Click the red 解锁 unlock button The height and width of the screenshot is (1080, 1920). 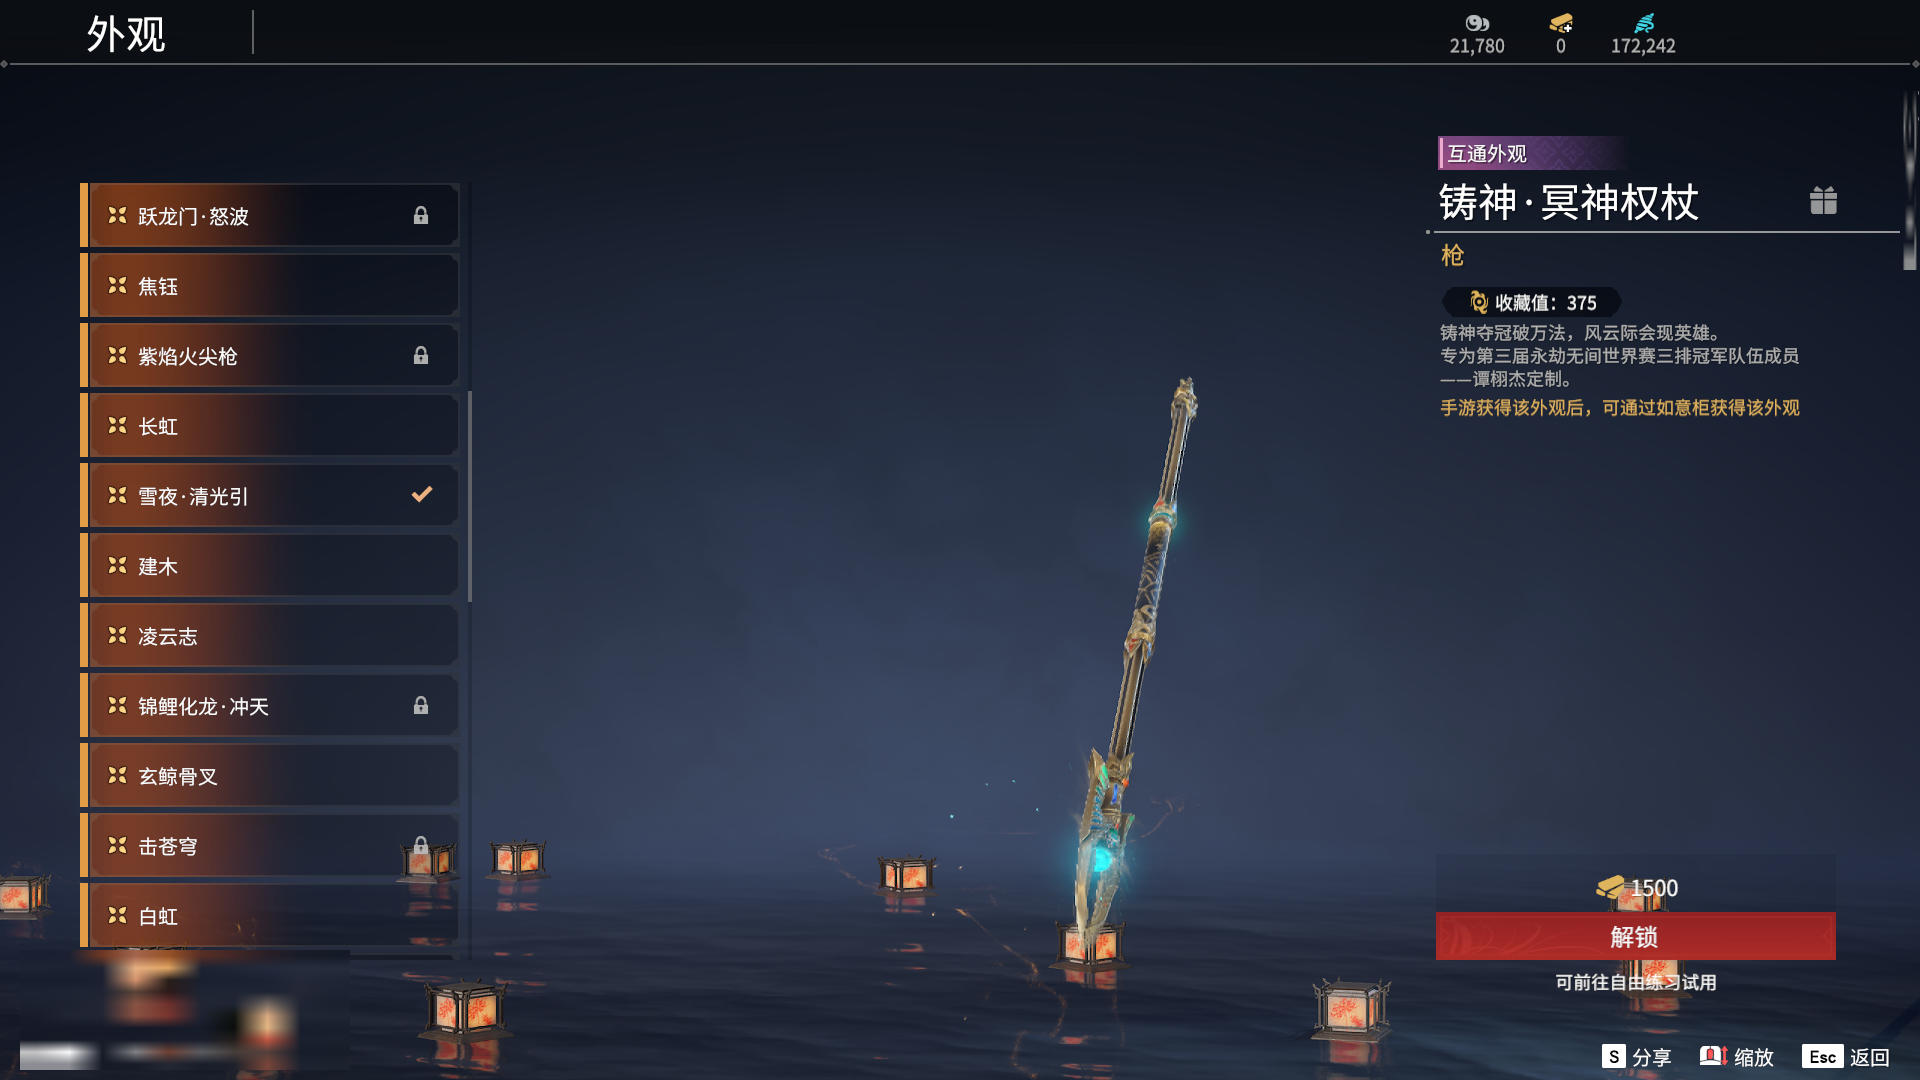click(x=1636, y=937)
